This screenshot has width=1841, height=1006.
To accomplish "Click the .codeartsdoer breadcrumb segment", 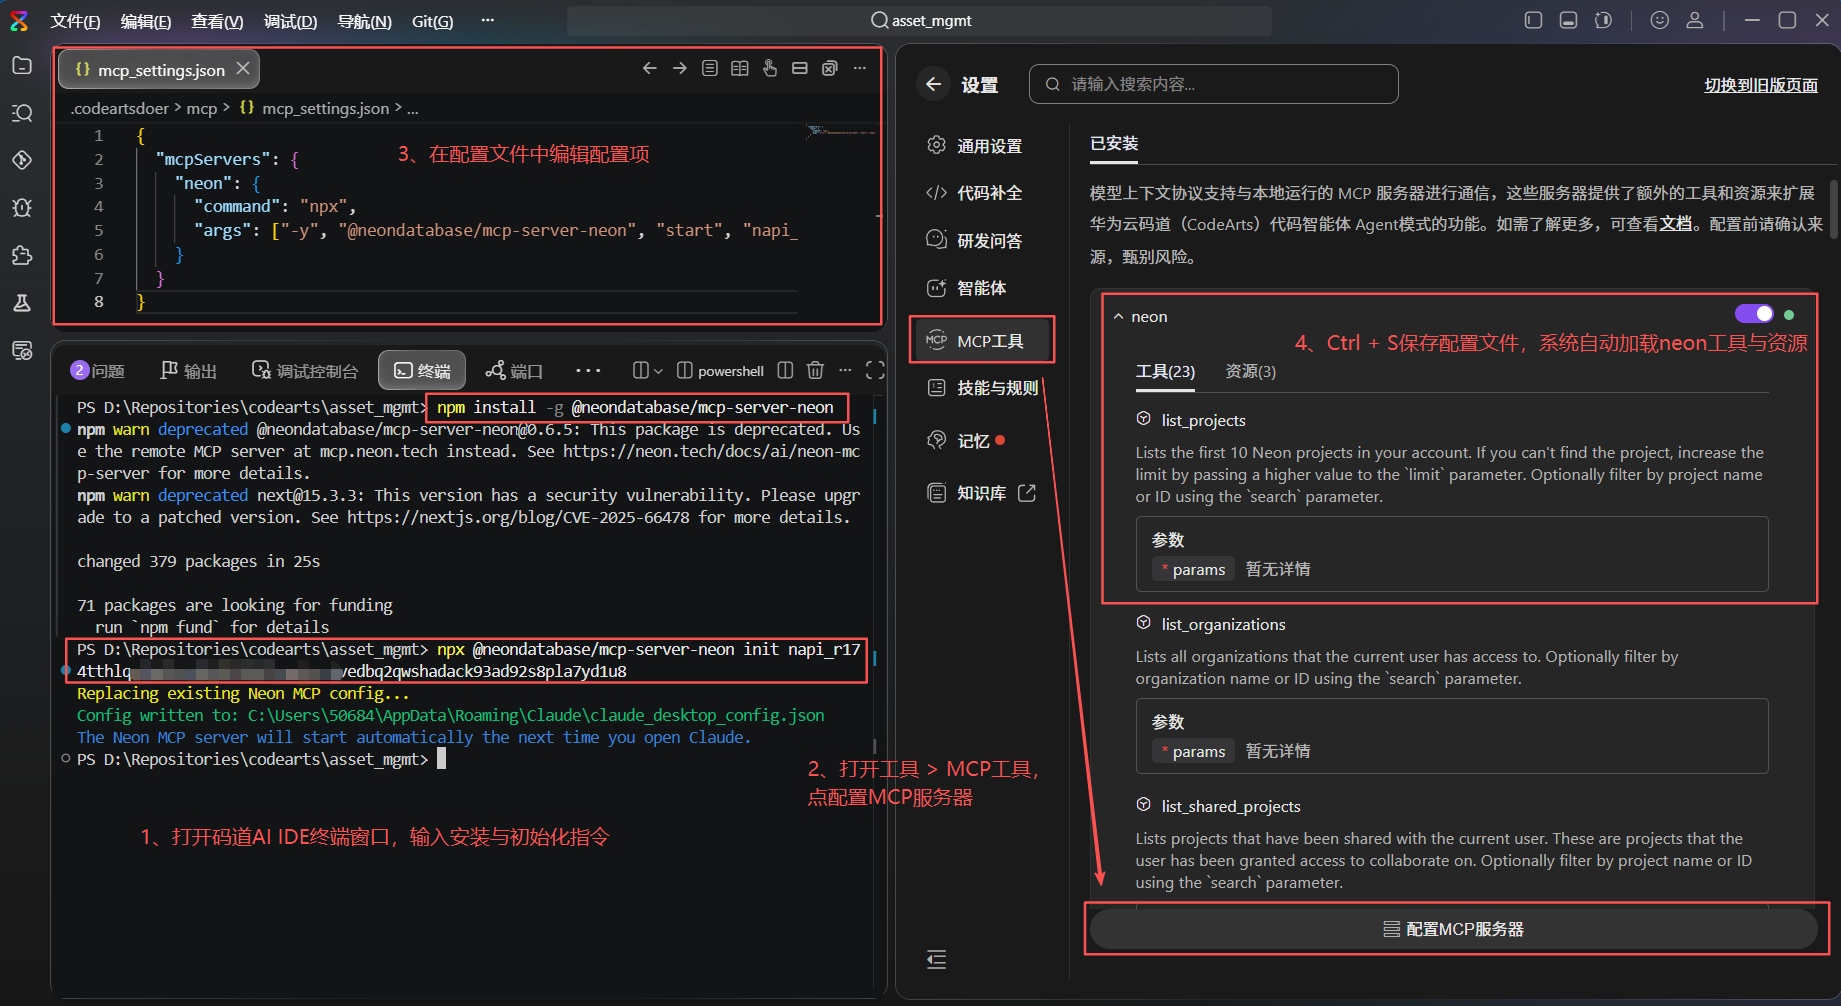I will point(120,108).
